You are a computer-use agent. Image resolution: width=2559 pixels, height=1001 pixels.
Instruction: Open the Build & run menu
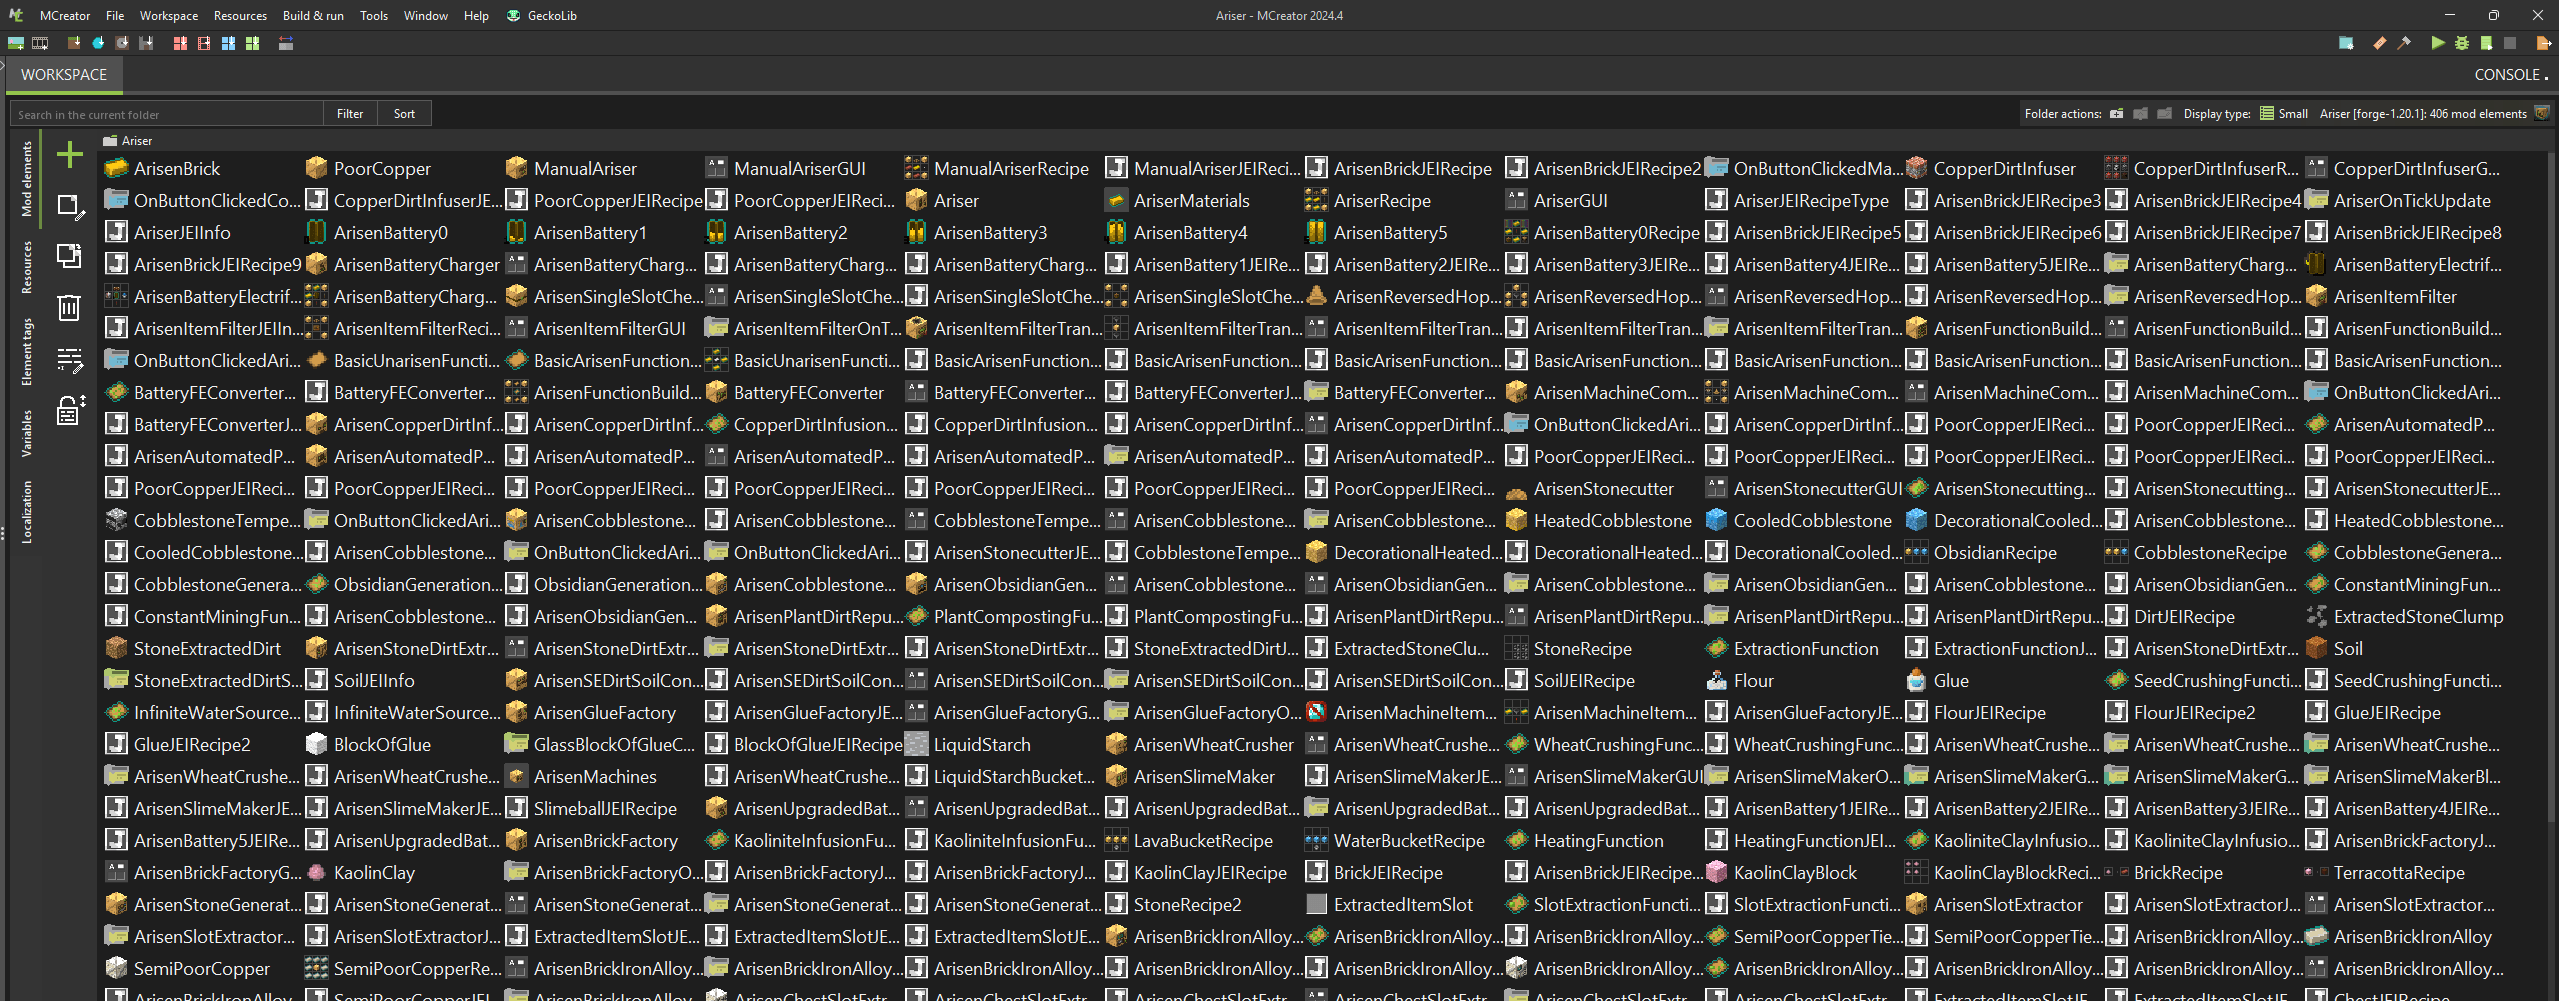313,16
